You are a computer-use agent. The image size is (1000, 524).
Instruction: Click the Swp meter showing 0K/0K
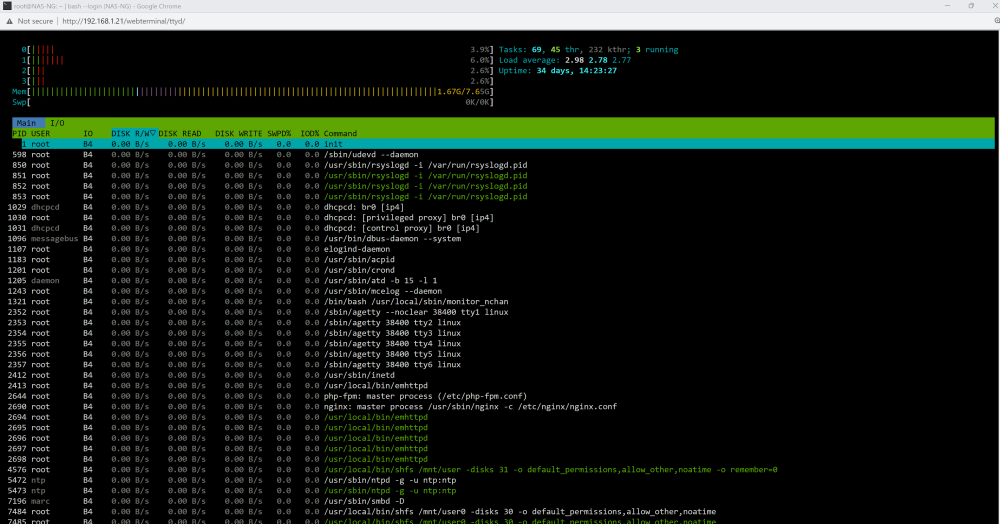[x=253, y=102]
